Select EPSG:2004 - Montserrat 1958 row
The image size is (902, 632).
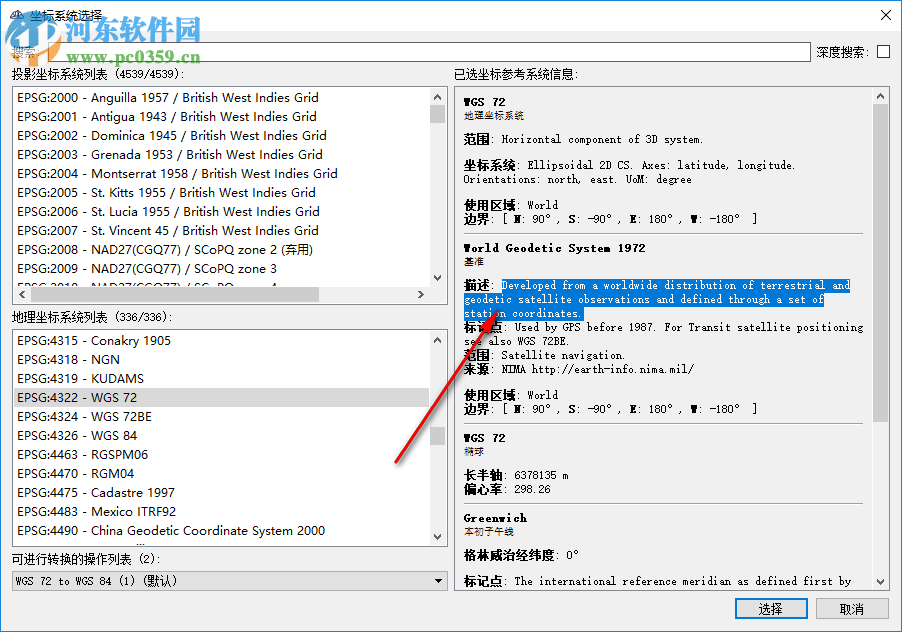[x=221, y=174]
